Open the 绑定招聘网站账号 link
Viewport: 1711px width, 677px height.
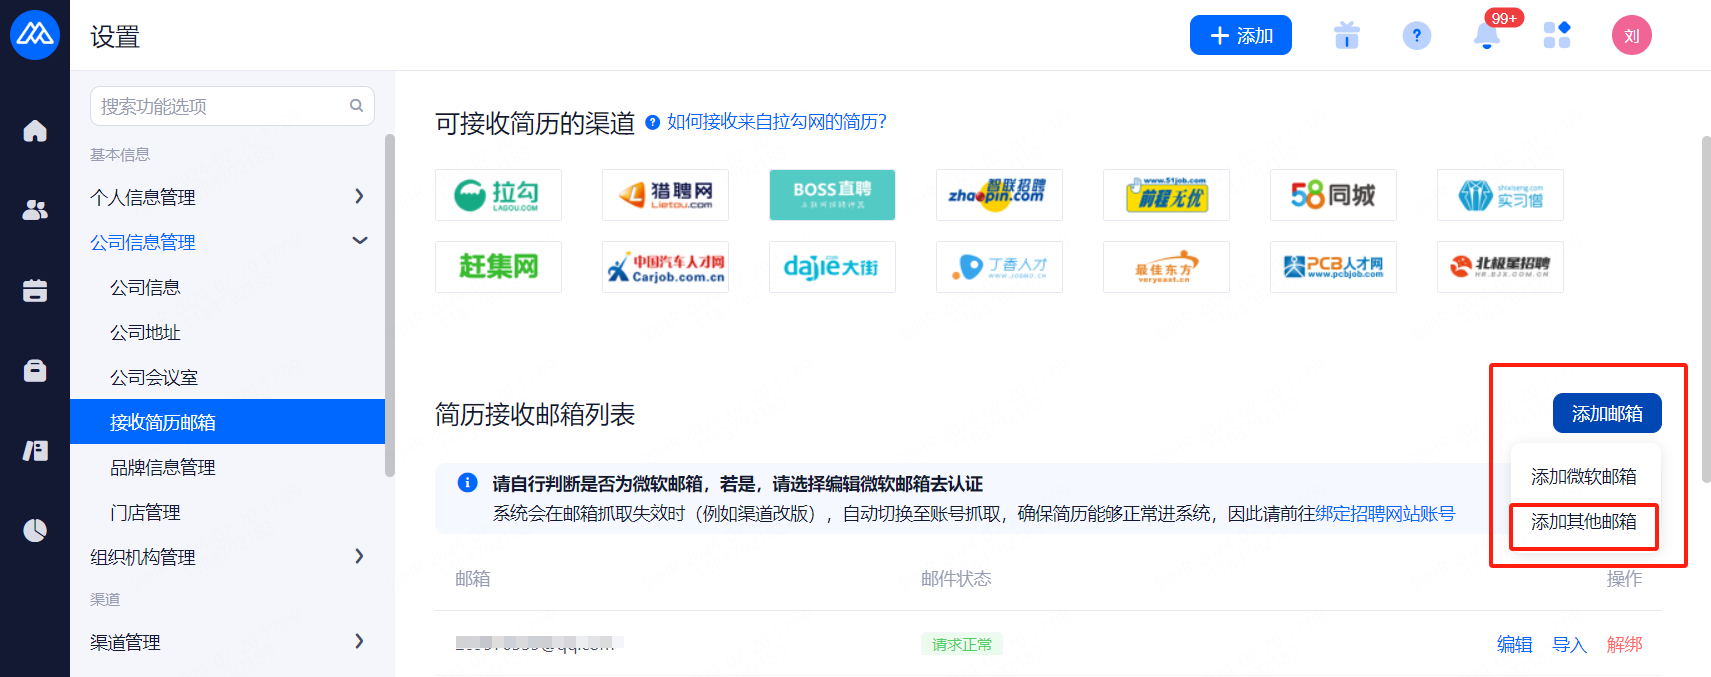coord(1385,514)
